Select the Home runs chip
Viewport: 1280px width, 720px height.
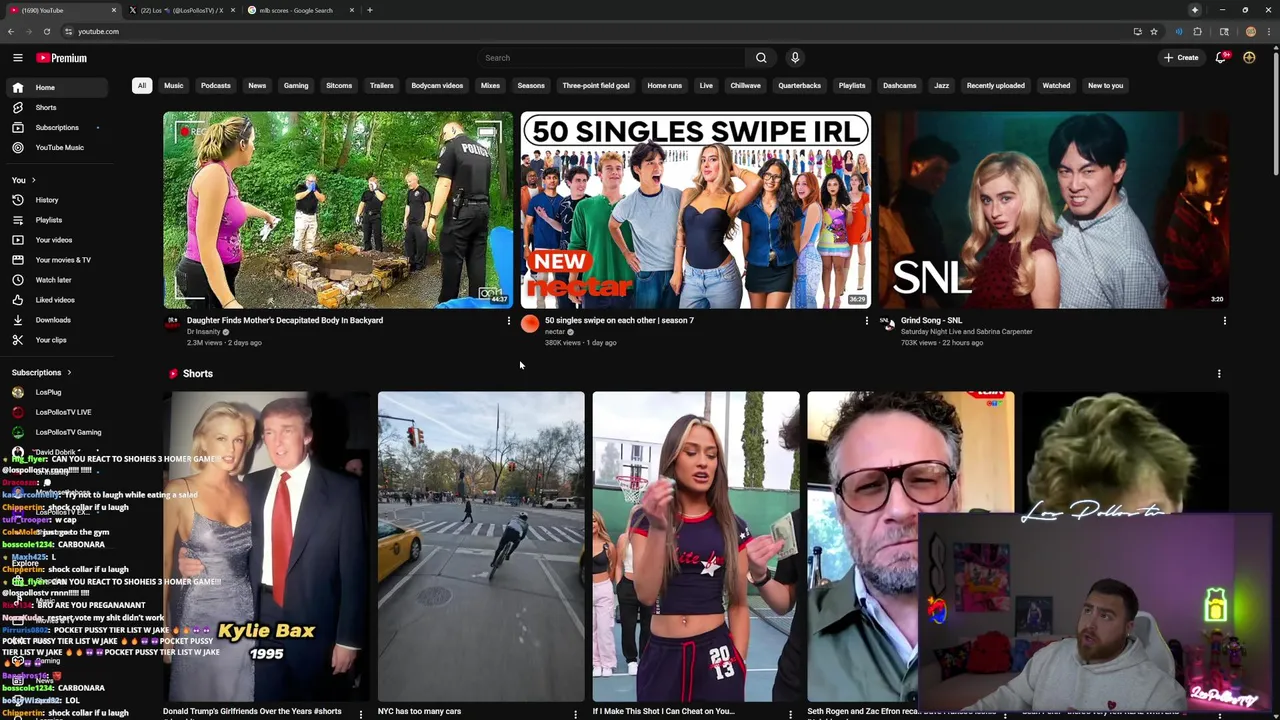pos(664,85)
